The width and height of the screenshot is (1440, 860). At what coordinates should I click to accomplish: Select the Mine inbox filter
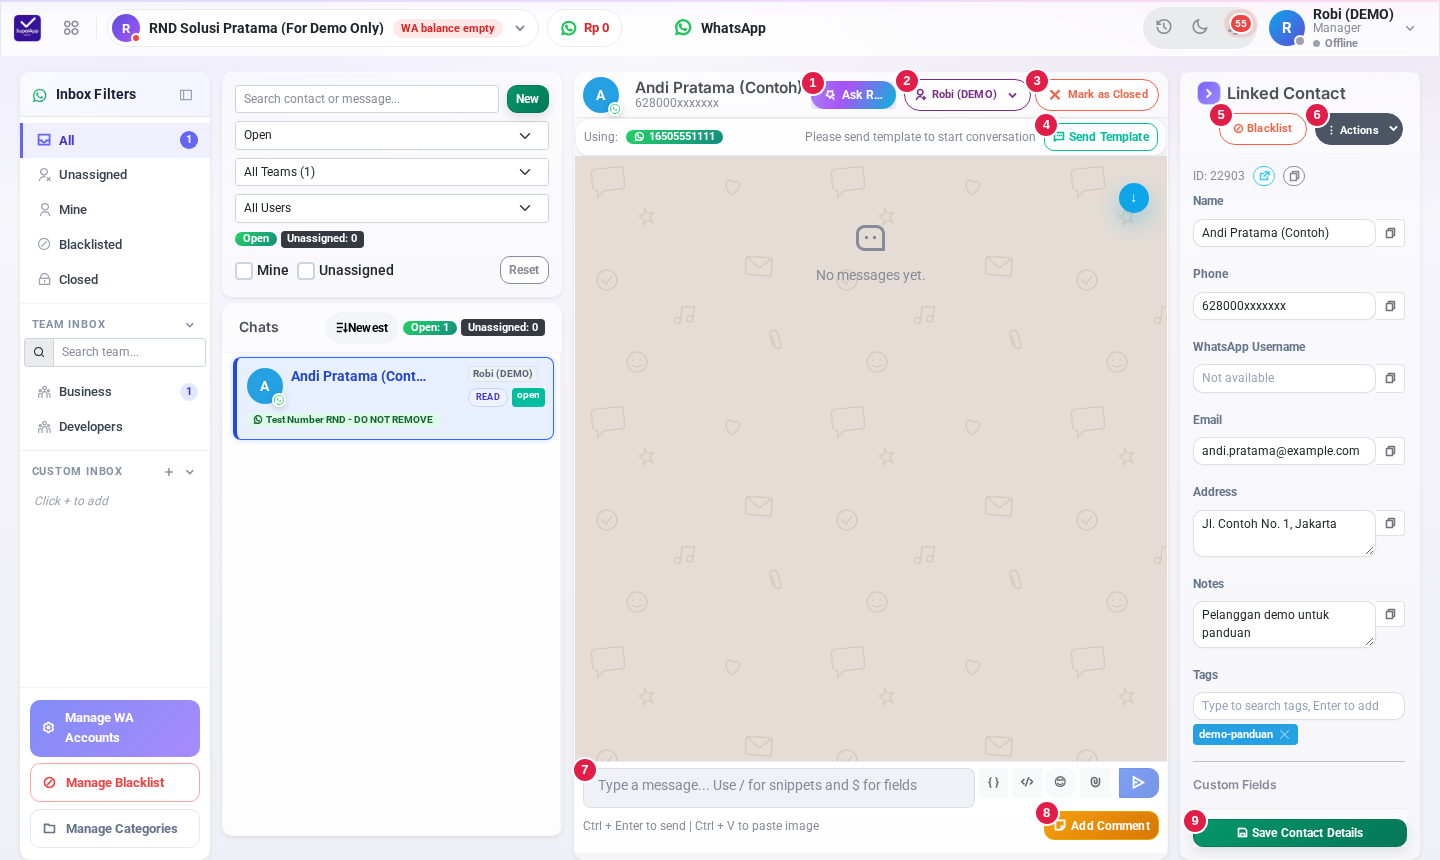pyautogui.click(x=115, y=210)
